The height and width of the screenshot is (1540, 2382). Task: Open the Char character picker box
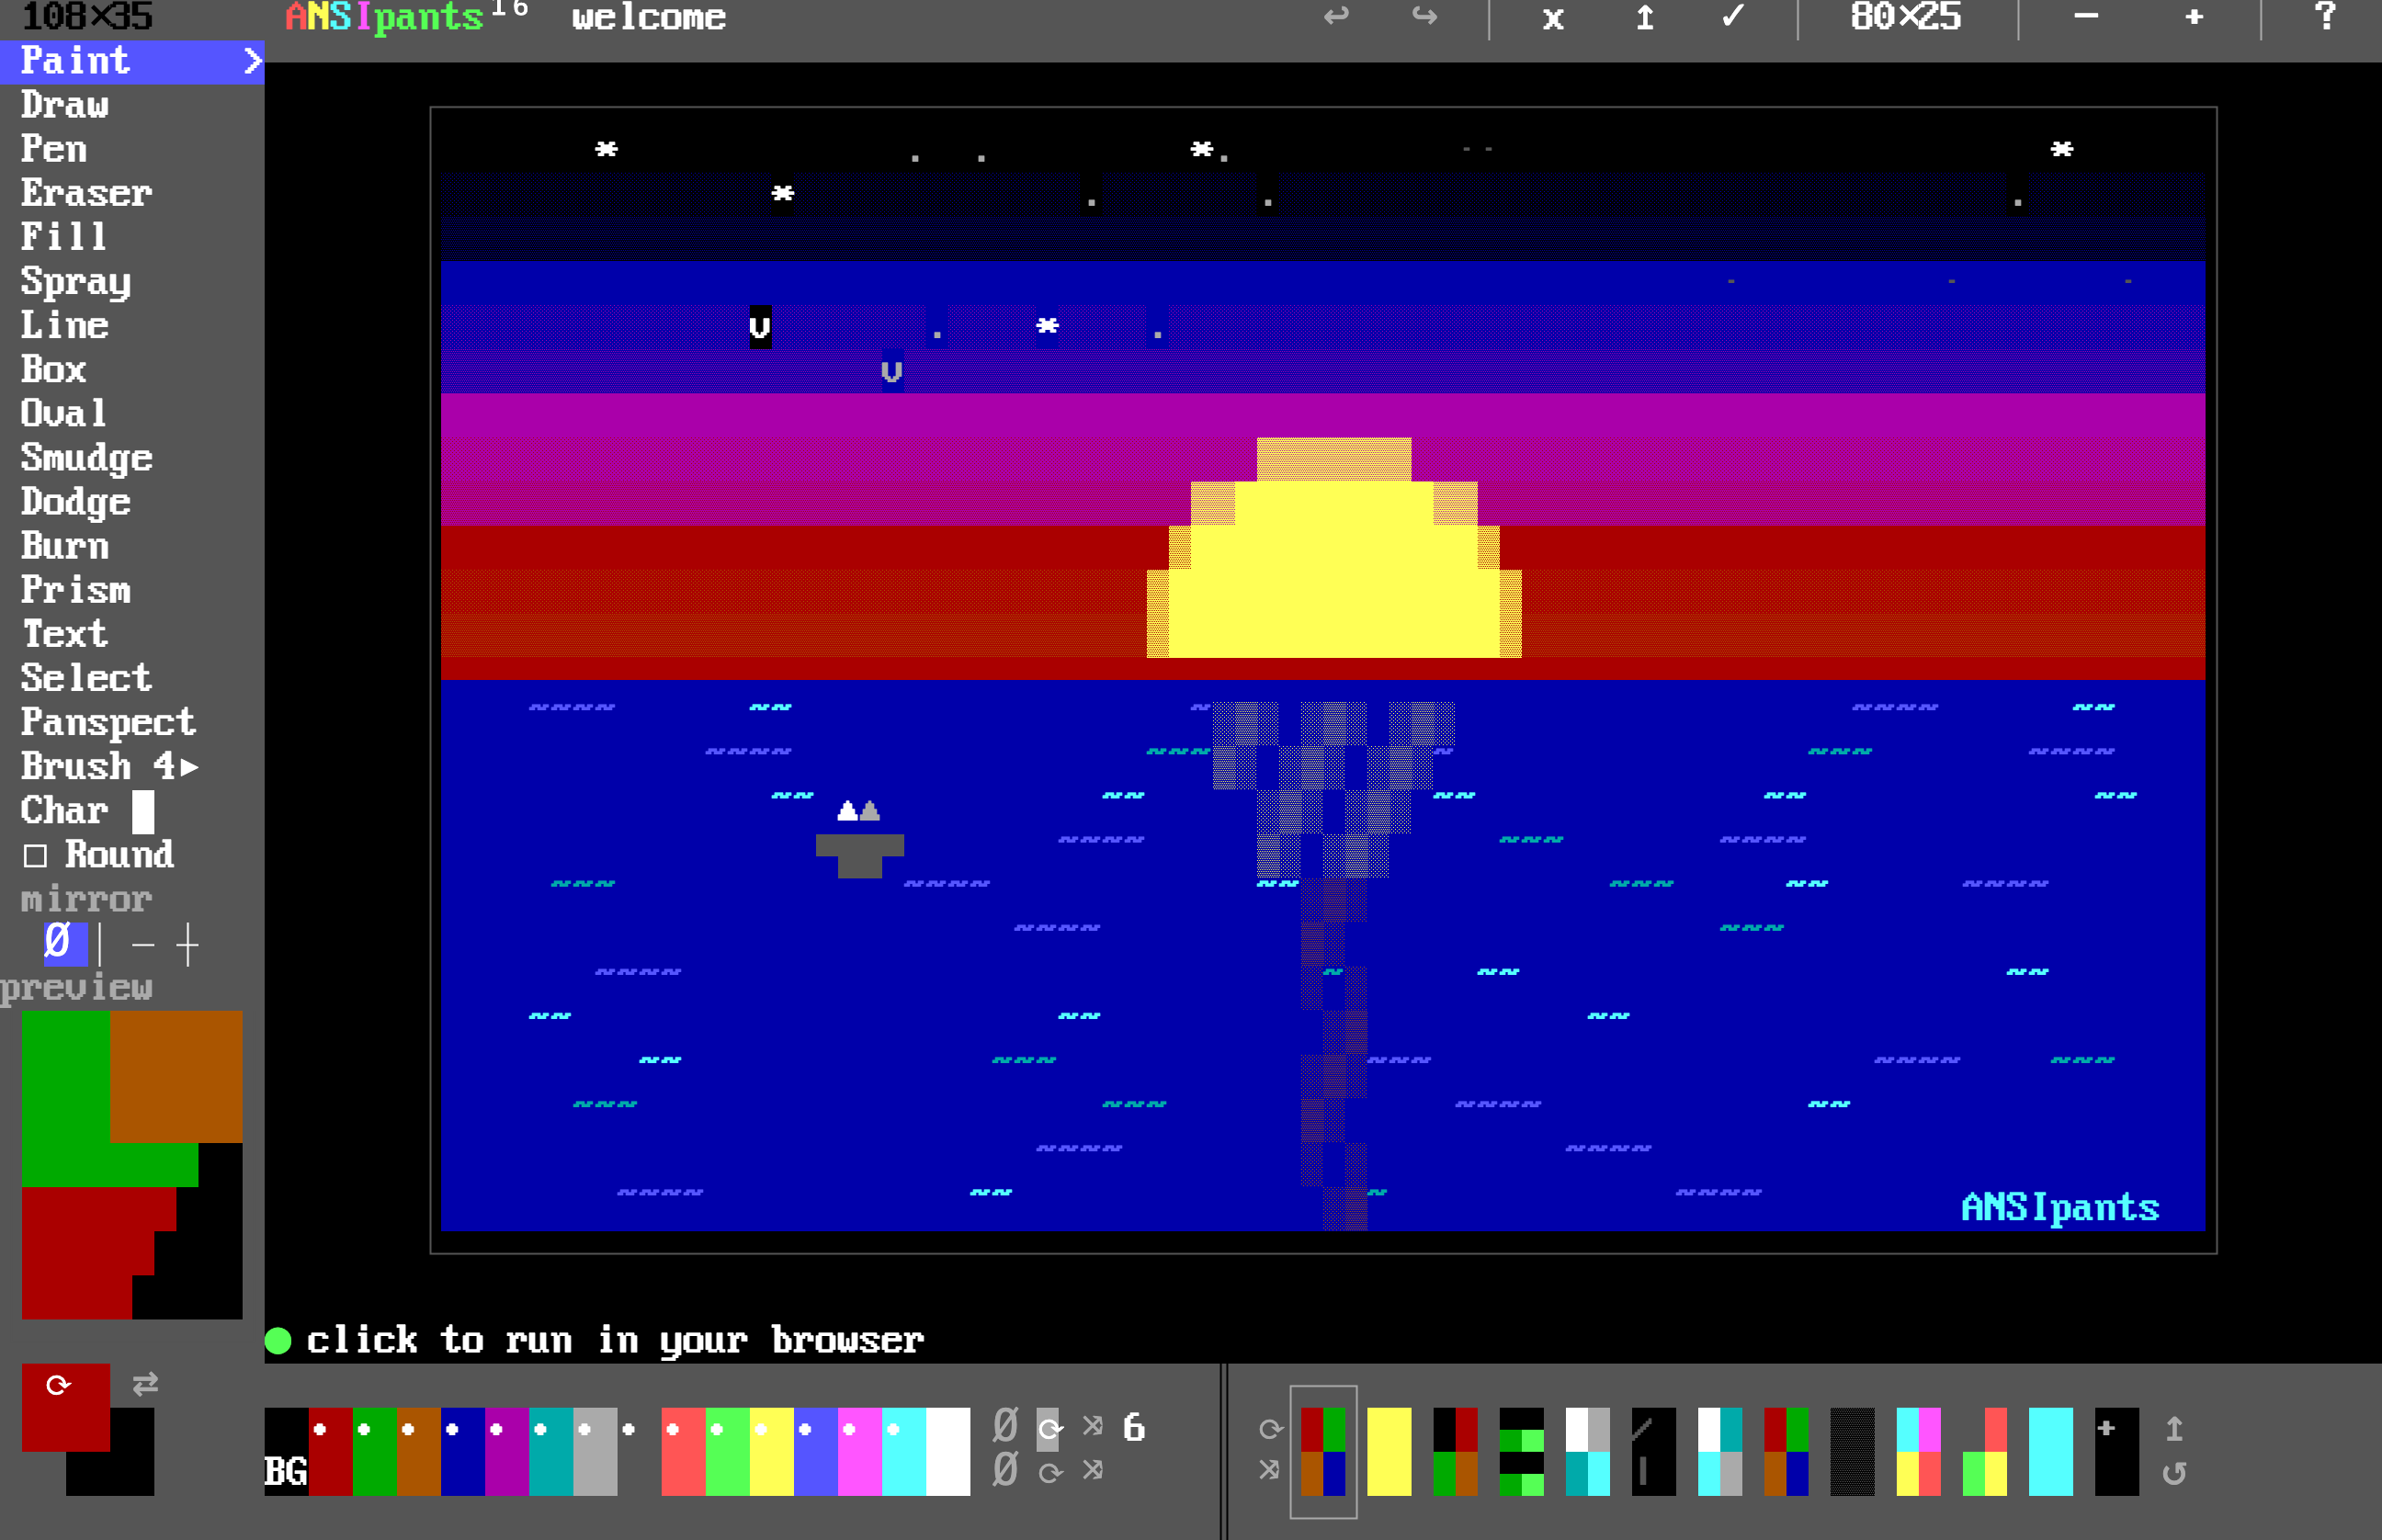143,811
